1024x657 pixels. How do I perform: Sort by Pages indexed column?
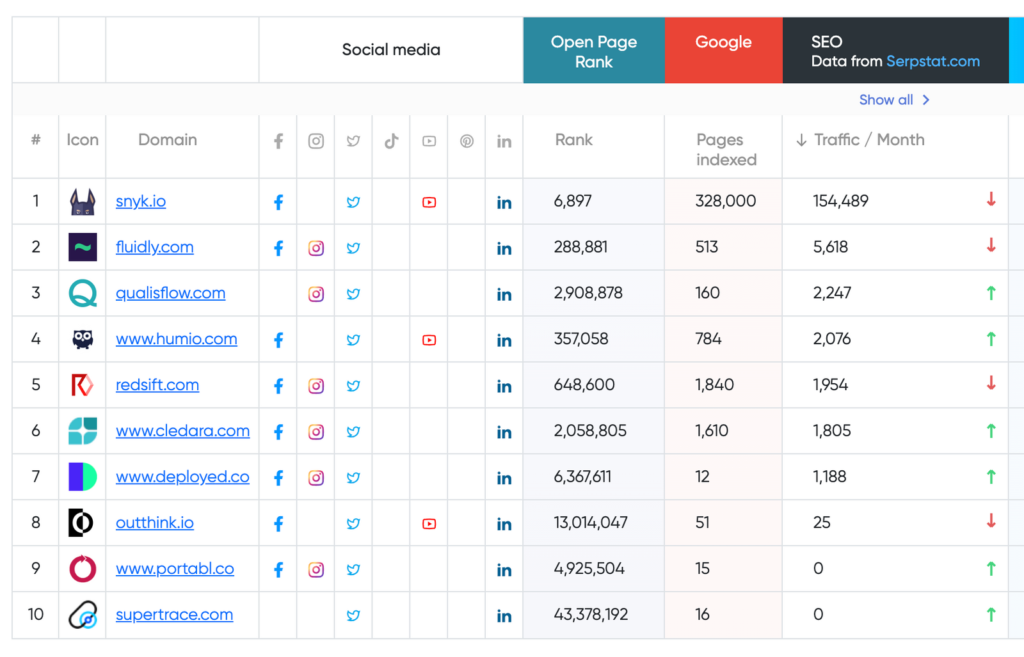click(x=726, y=150)
